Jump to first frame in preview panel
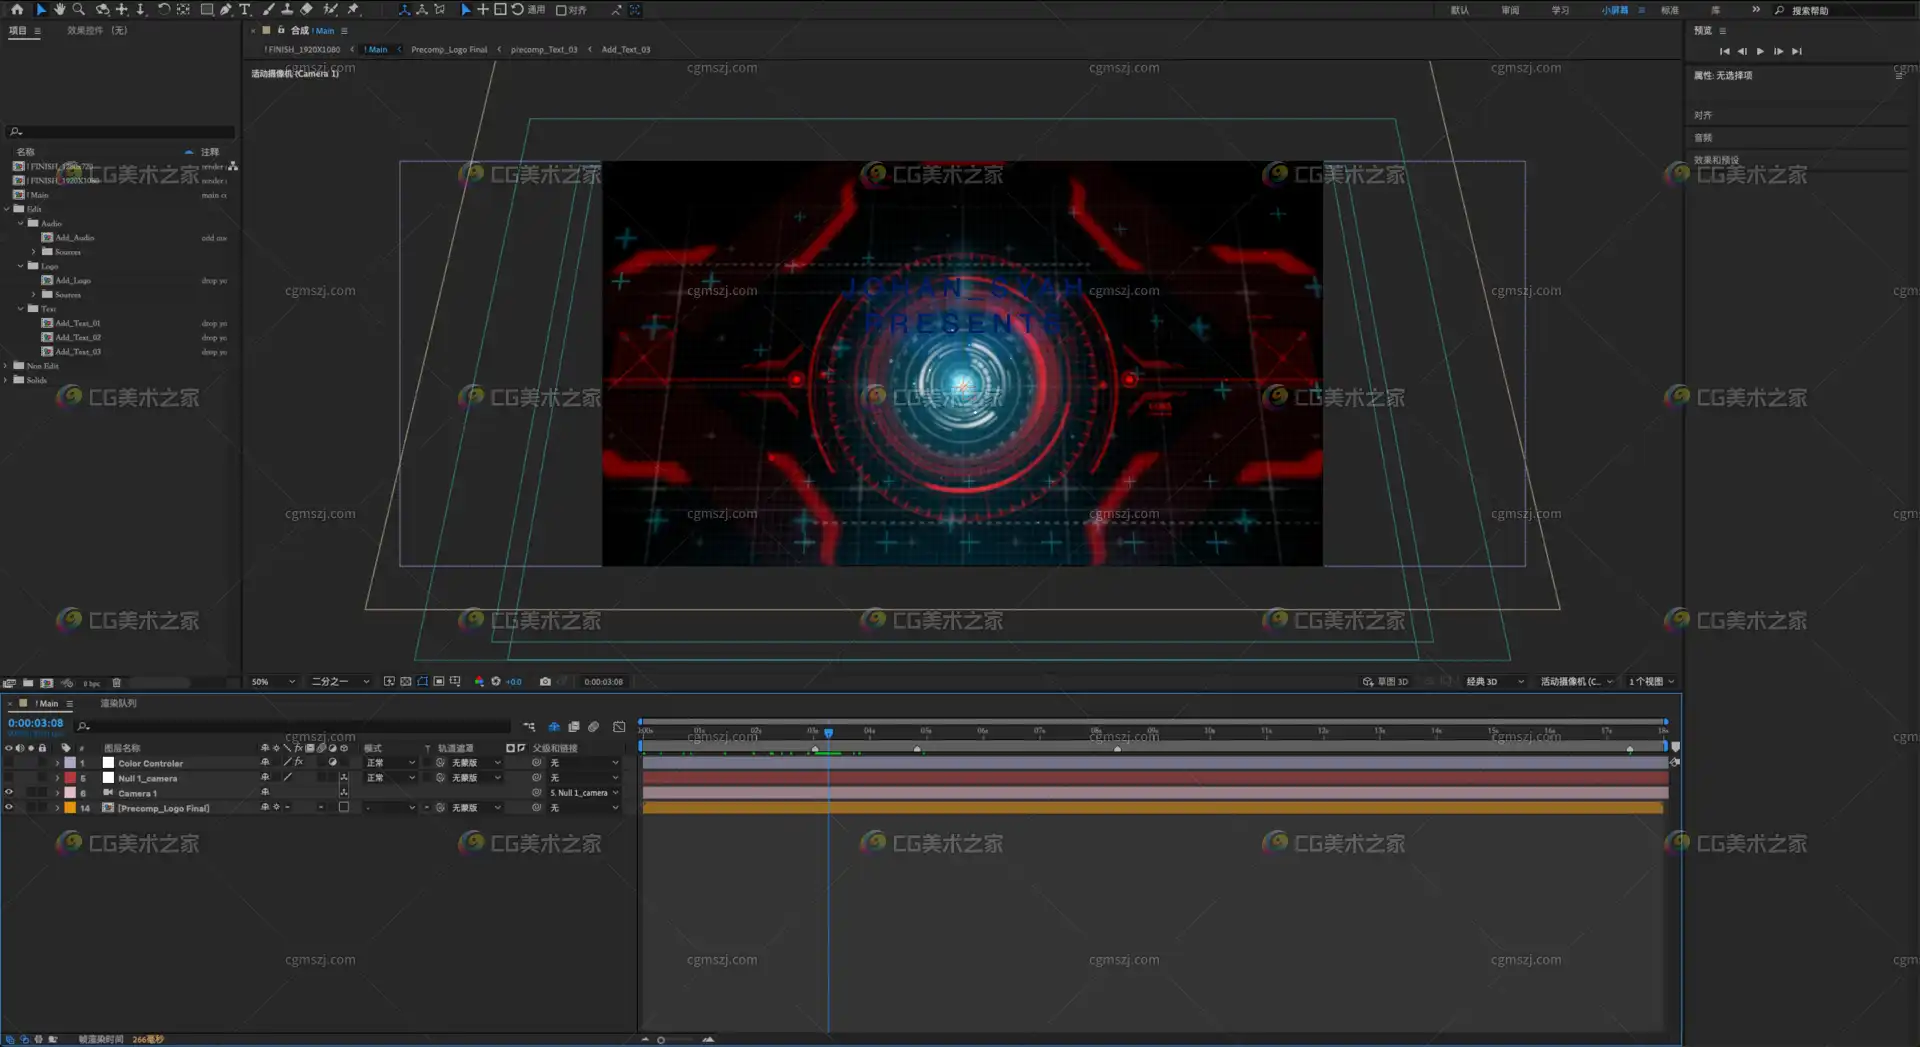Image resolution: width=1920 pixels, height=1047 pixels. coord(1724,51)
